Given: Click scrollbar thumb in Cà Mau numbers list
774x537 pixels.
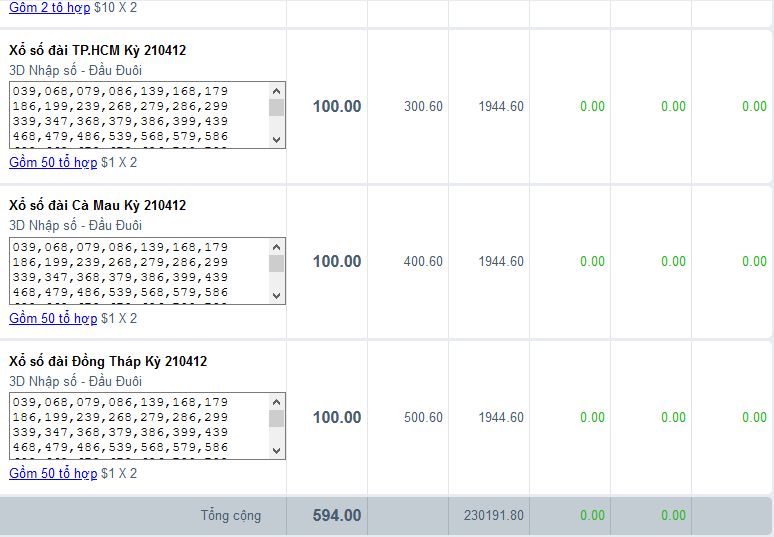Looking at the screenshot, I should [276, 264].
